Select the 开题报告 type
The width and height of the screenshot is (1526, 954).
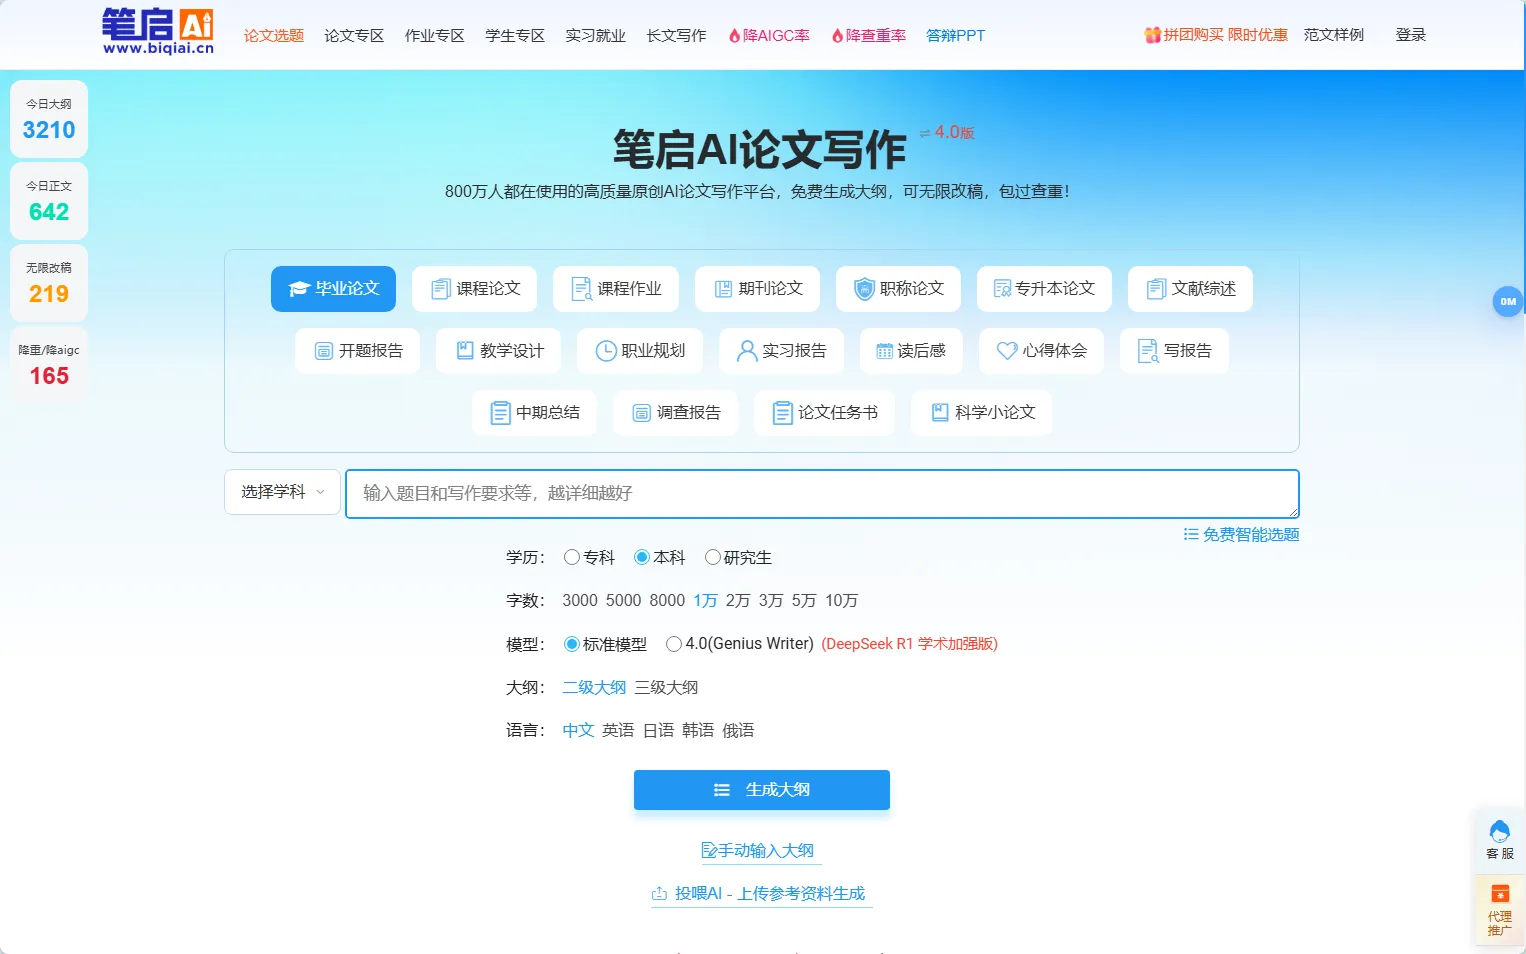[357, 351]
